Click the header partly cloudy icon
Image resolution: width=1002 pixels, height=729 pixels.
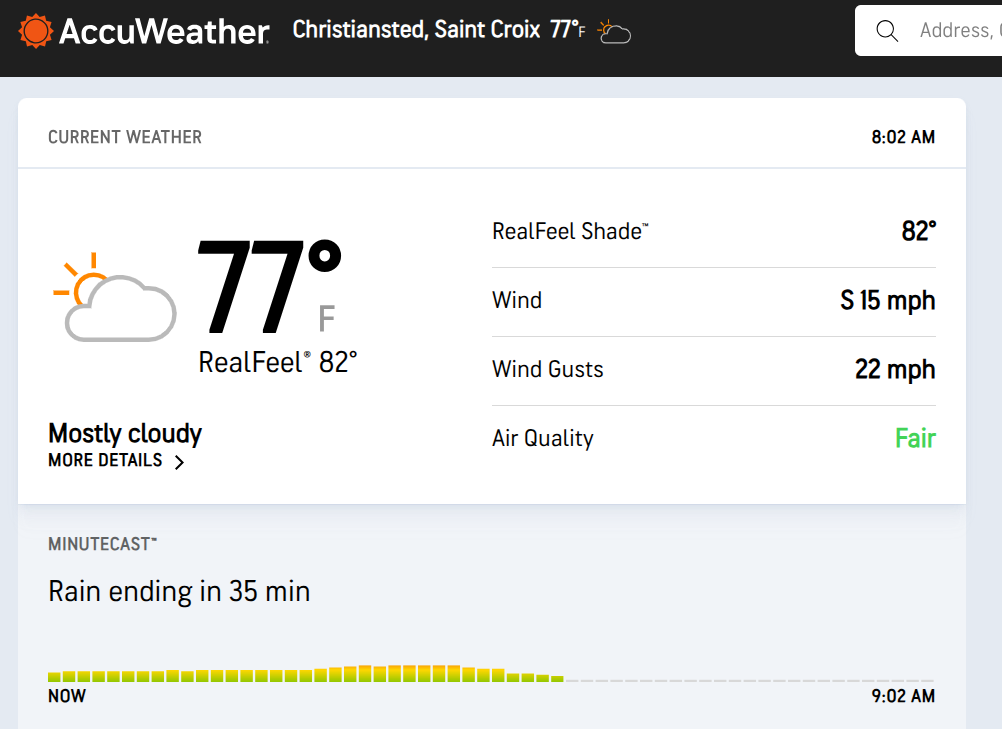pos(614,32)
